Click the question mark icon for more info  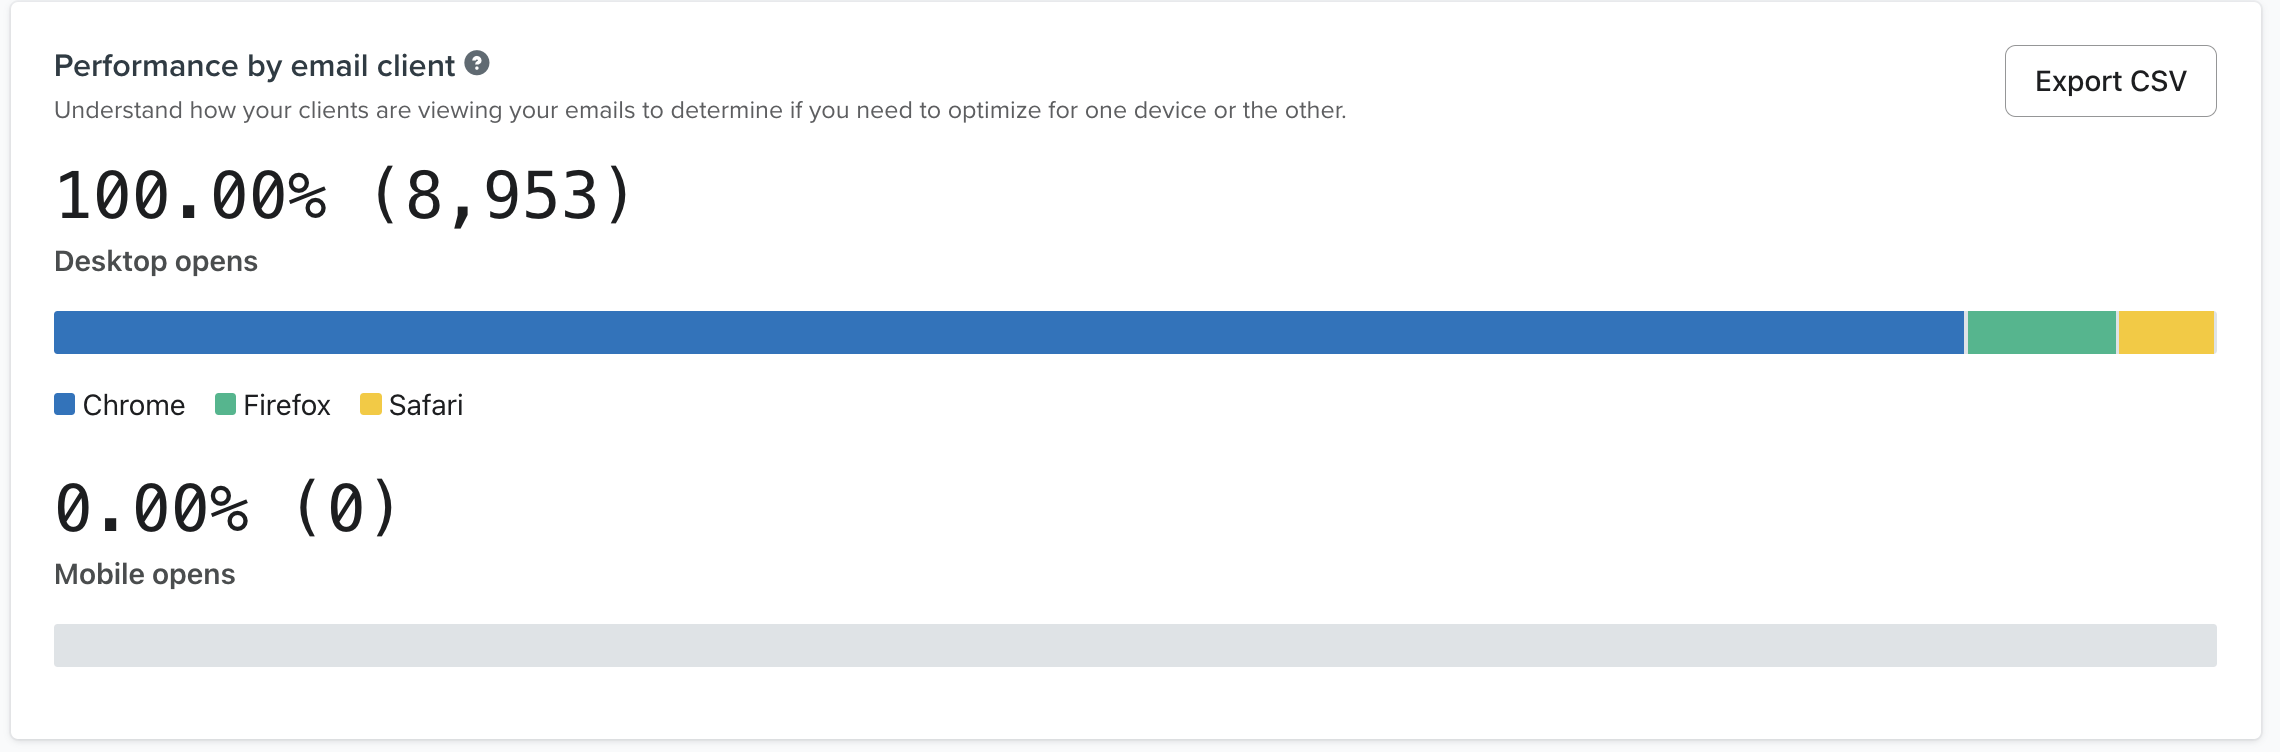tap(477, 65)
